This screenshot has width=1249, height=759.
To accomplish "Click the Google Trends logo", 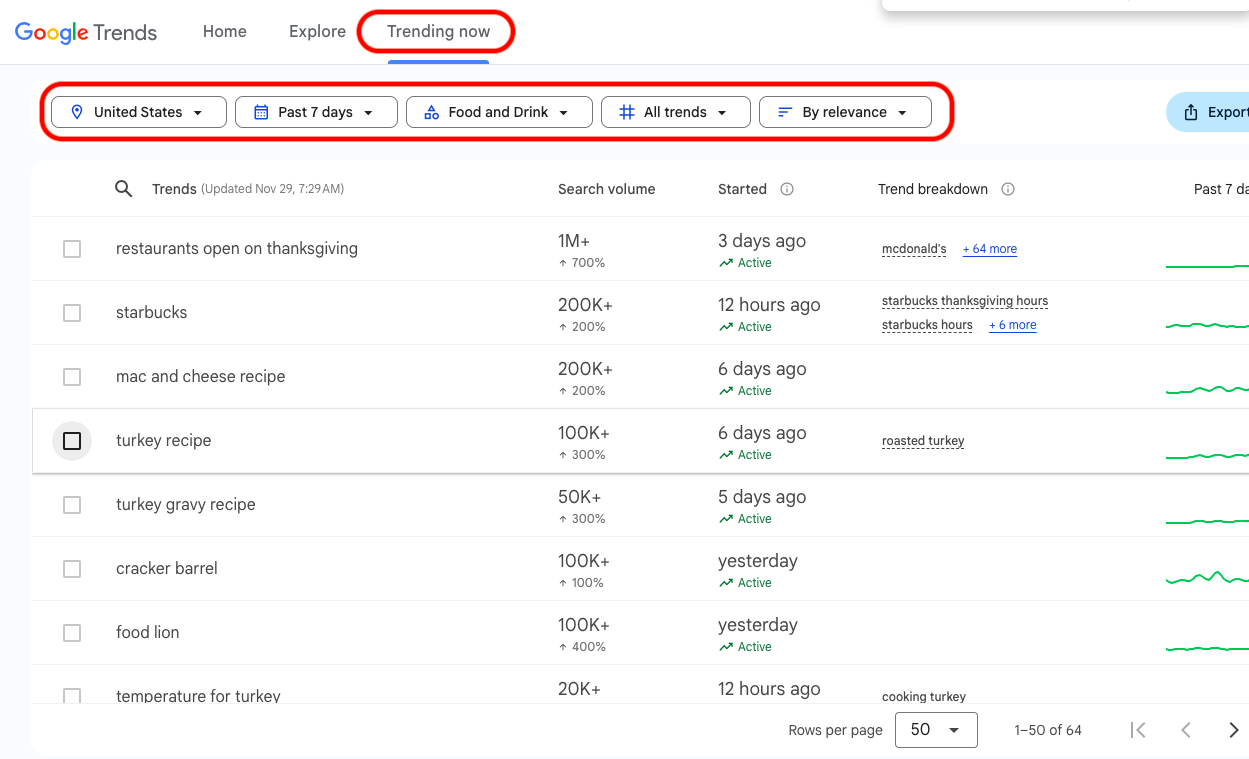I will coord(86,32).
